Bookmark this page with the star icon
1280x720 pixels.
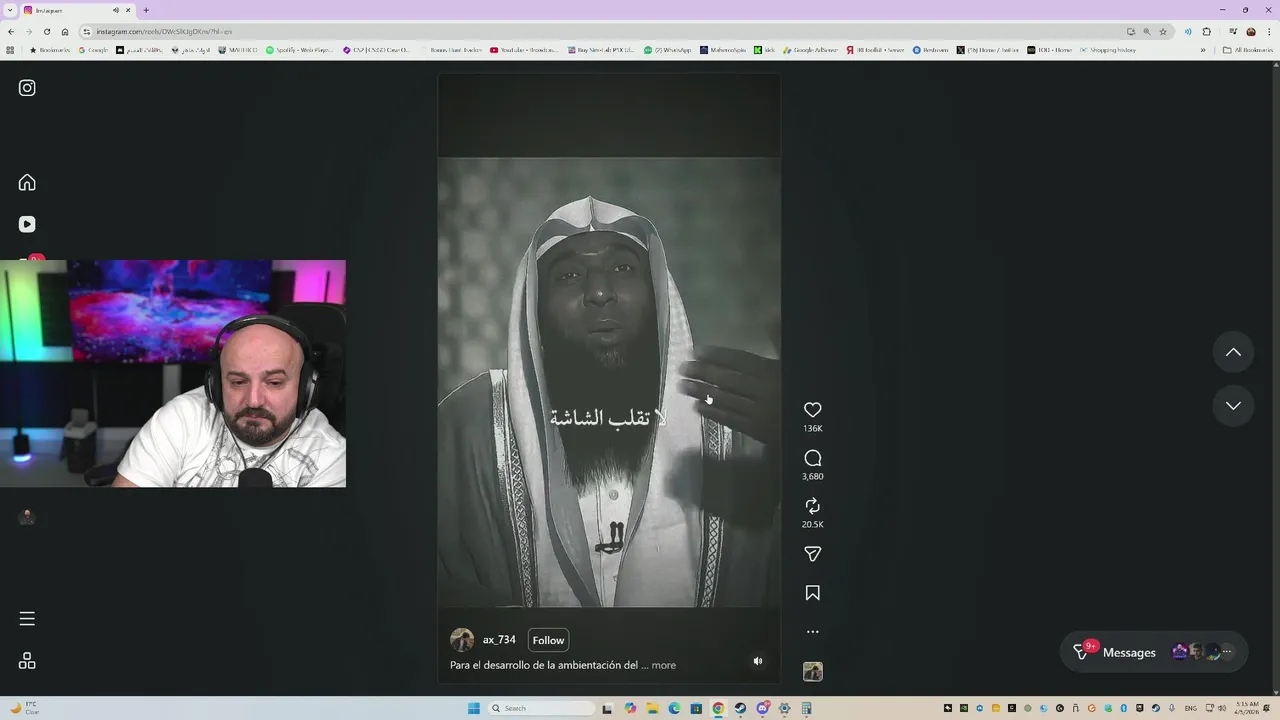coord(1163,31)
